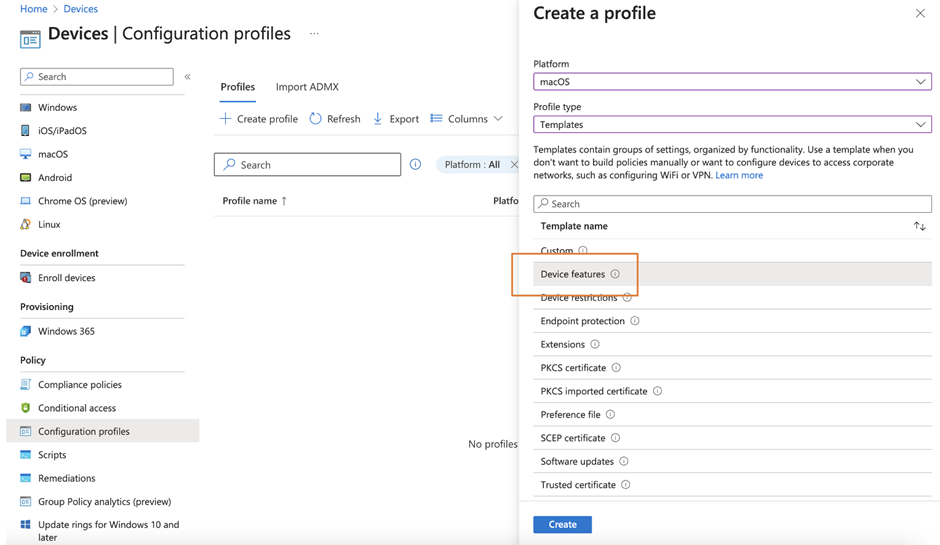
Task: Click the Create button
Action: click(562, 524)
